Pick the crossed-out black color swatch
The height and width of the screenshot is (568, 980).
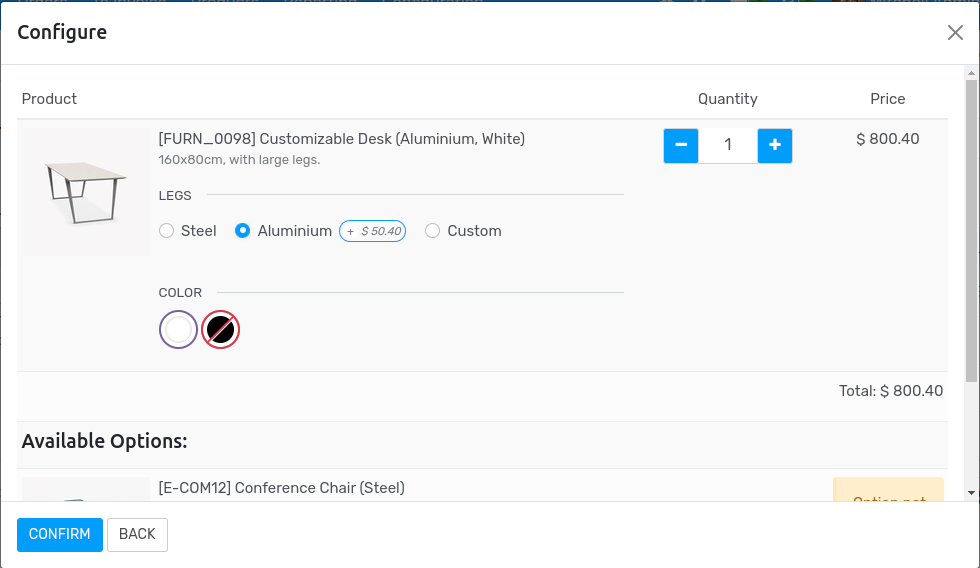pyautogui.click(x=221, y=329)
